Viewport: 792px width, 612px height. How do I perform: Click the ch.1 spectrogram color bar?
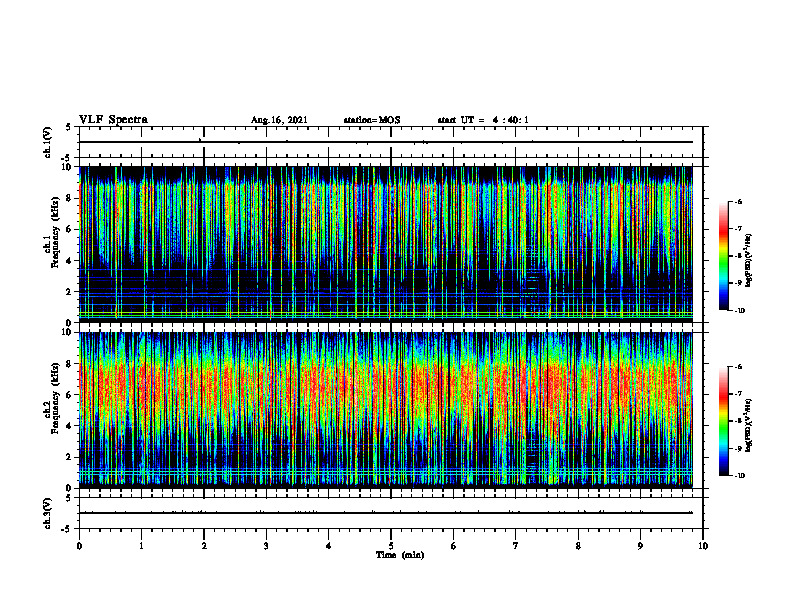723,256
